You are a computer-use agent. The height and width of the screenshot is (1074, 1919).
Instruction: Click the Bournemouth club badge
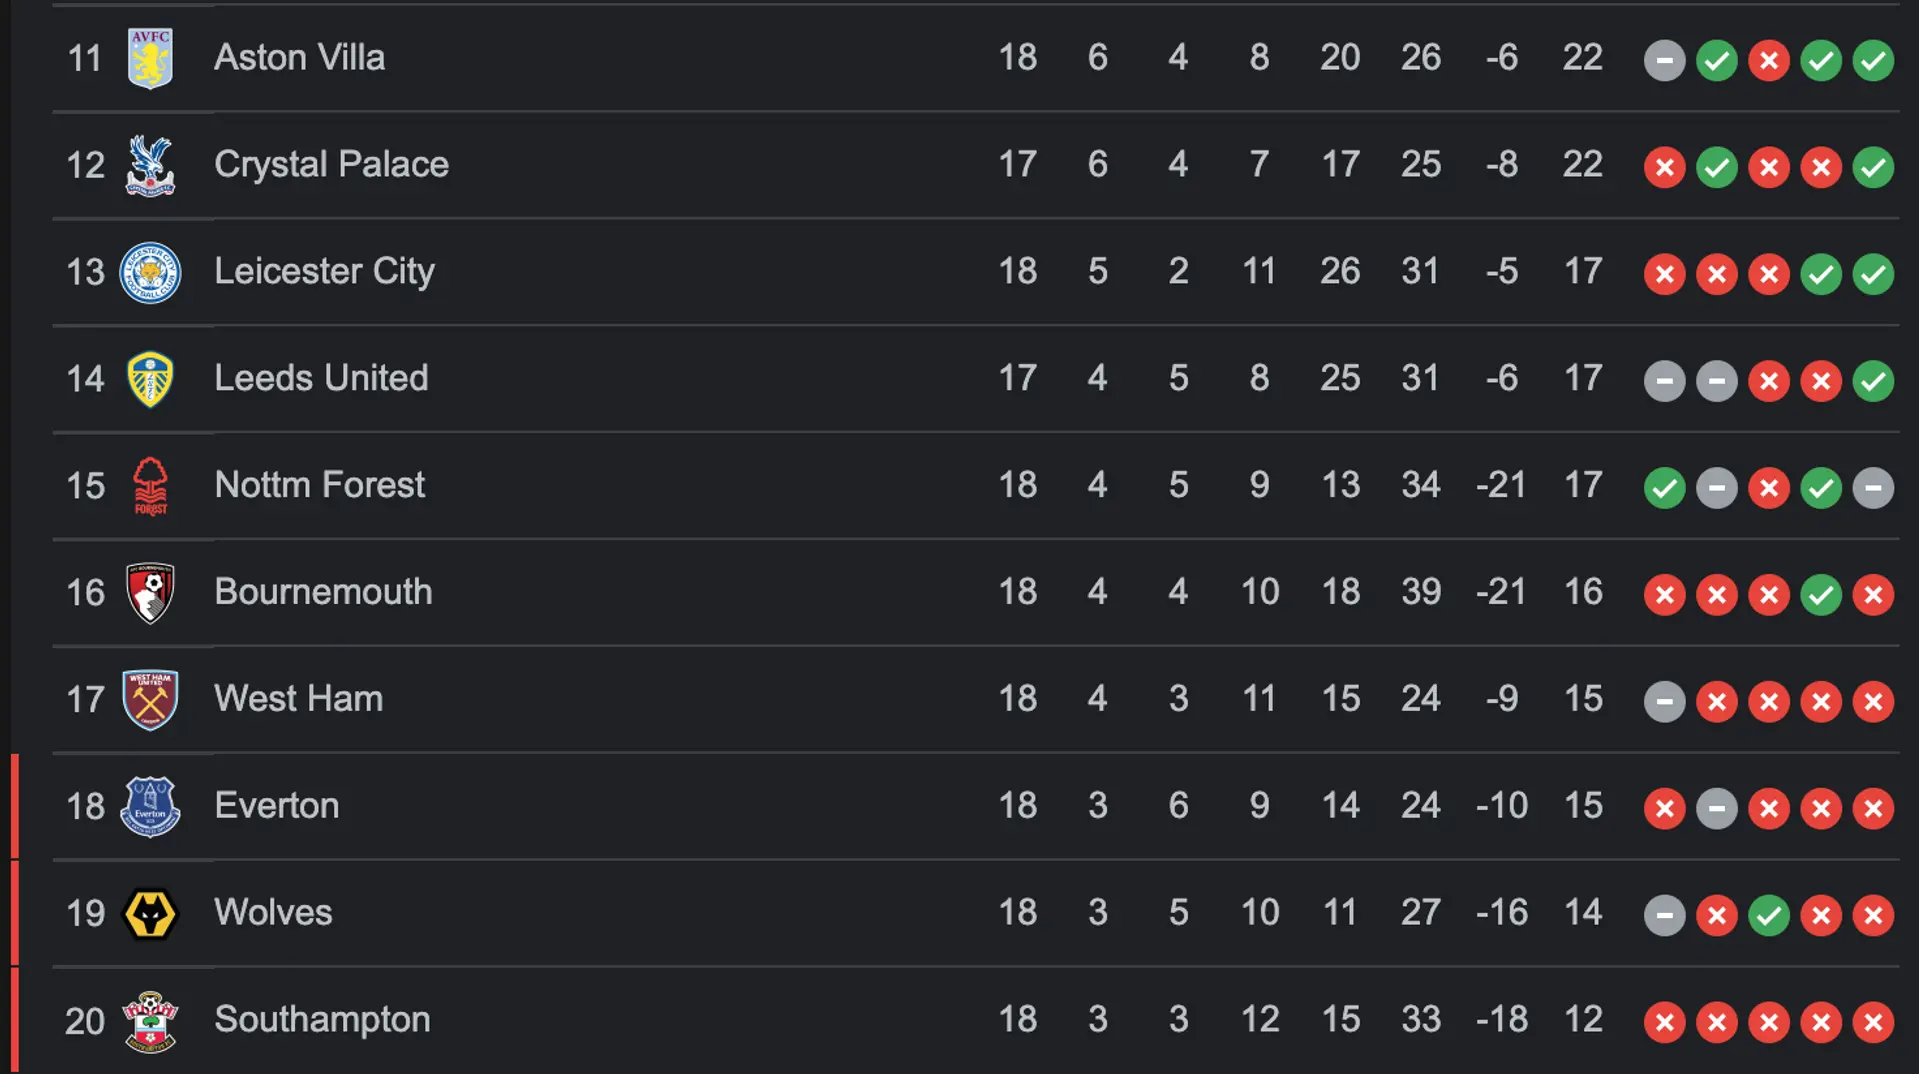pyautogui.click(x=150, y=593)
